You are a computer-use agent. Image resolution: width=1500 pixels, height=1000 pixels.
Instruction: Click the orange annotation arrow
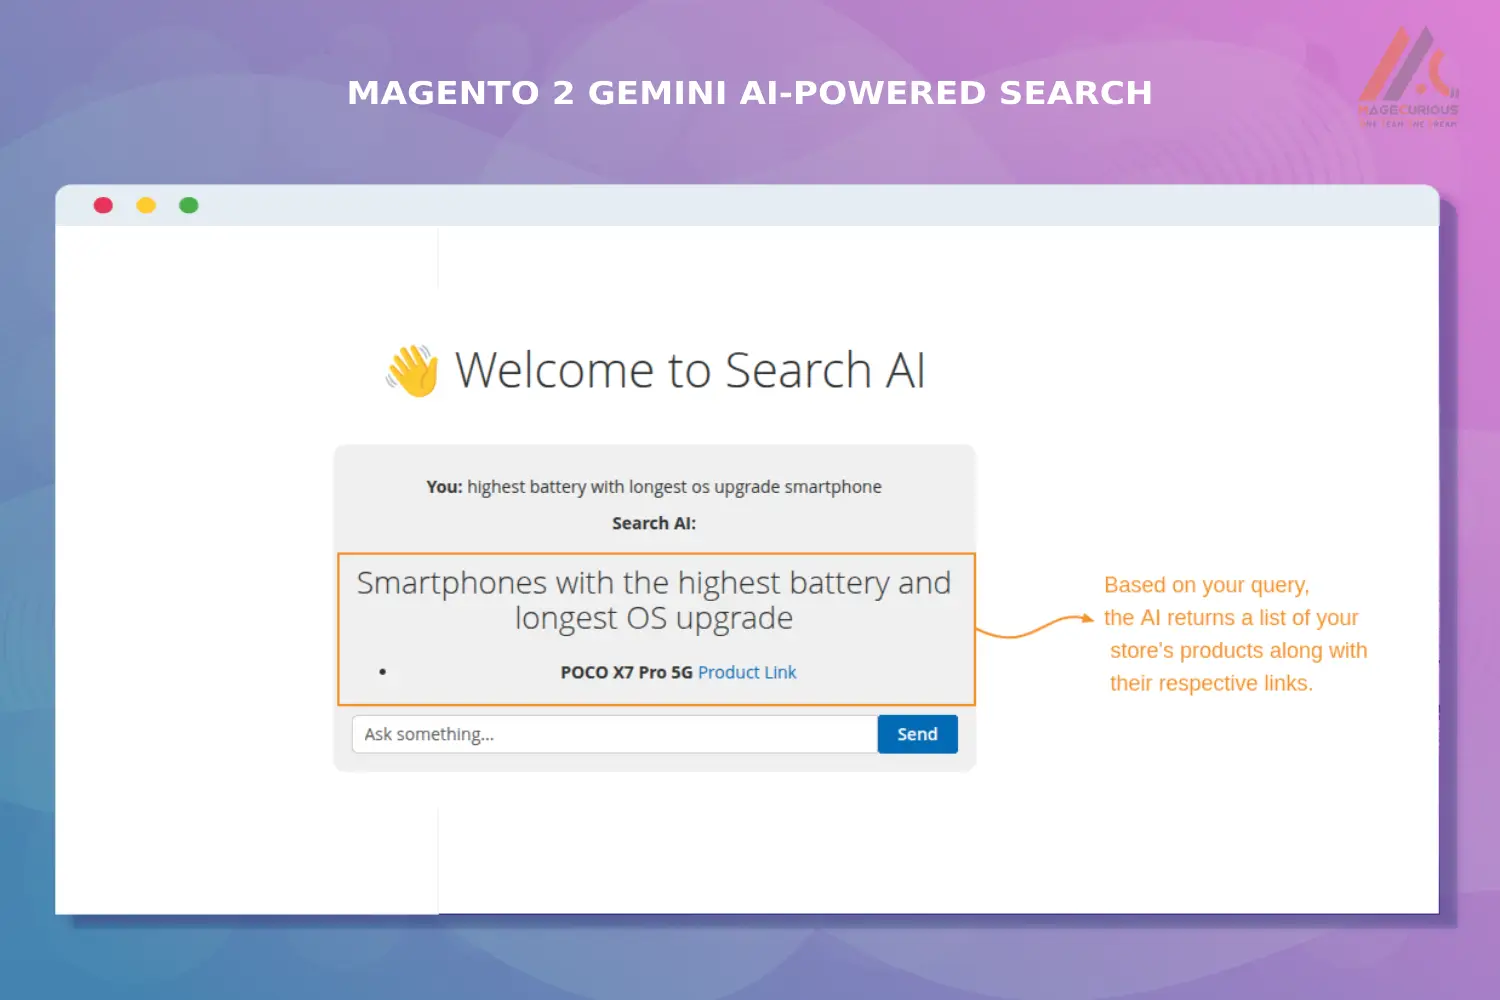click(x=1035, y=627)
